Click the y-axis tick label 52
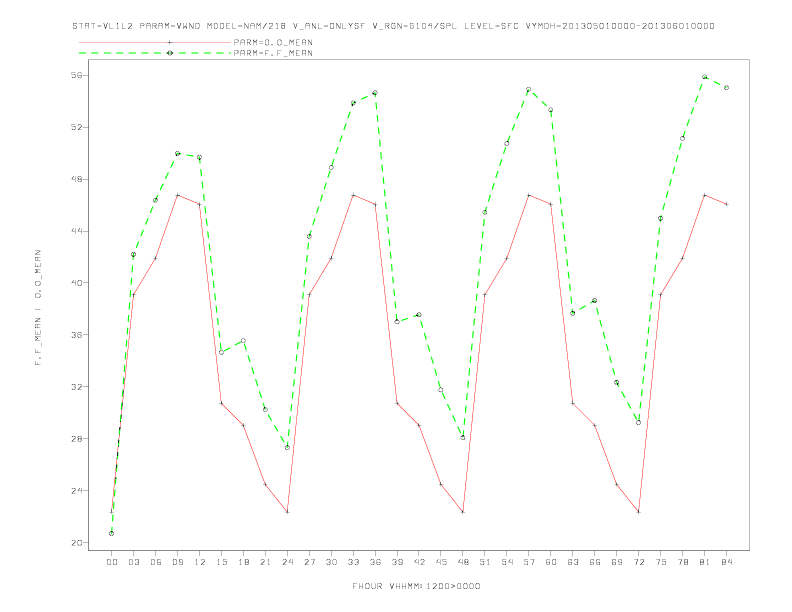792x612 pixels. click(x=79, y=127)
